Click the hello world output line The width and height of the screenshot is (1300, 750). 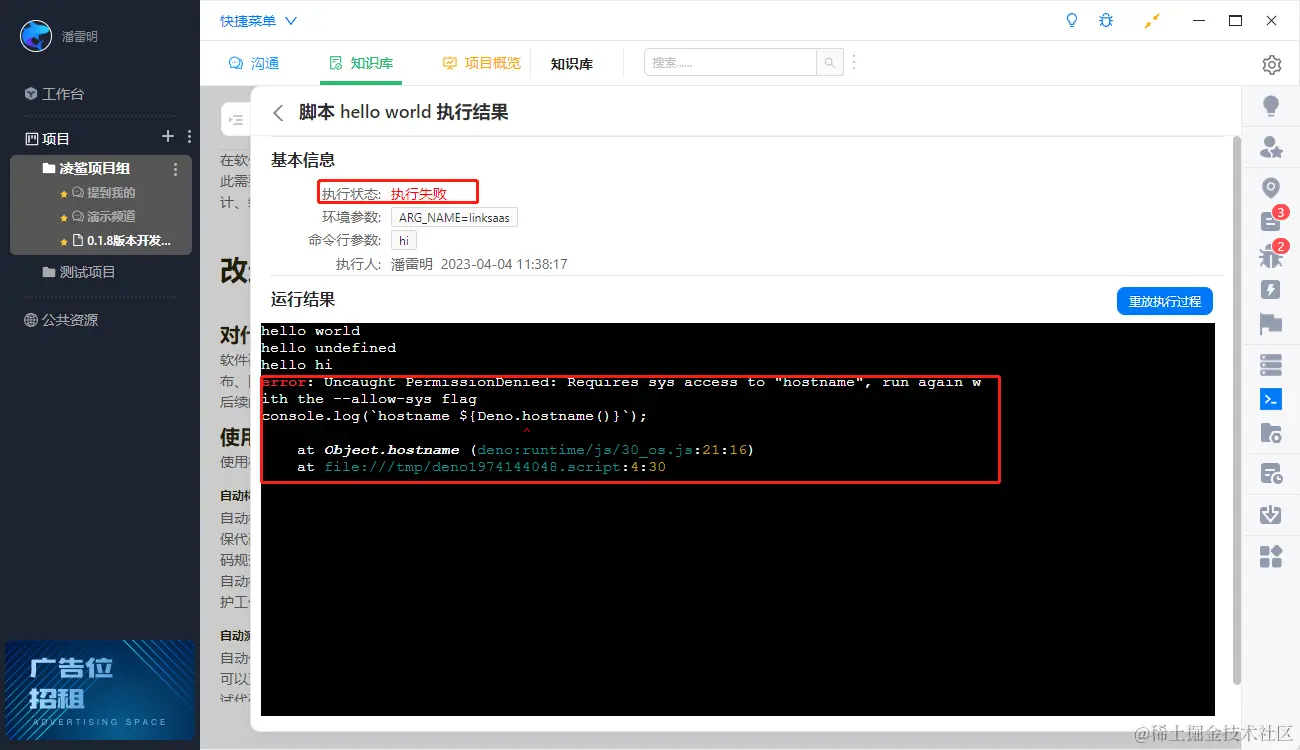point(310,331)
